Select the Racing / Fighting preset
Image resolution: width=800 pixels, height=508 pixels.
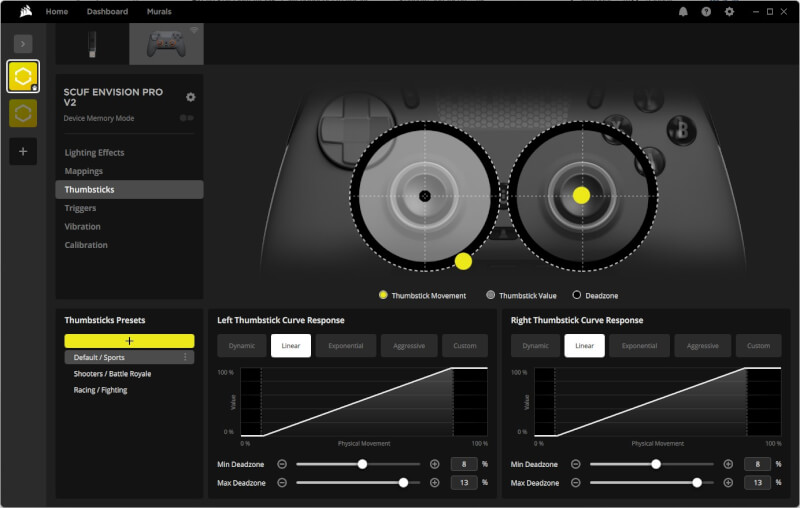pos(101,390)
